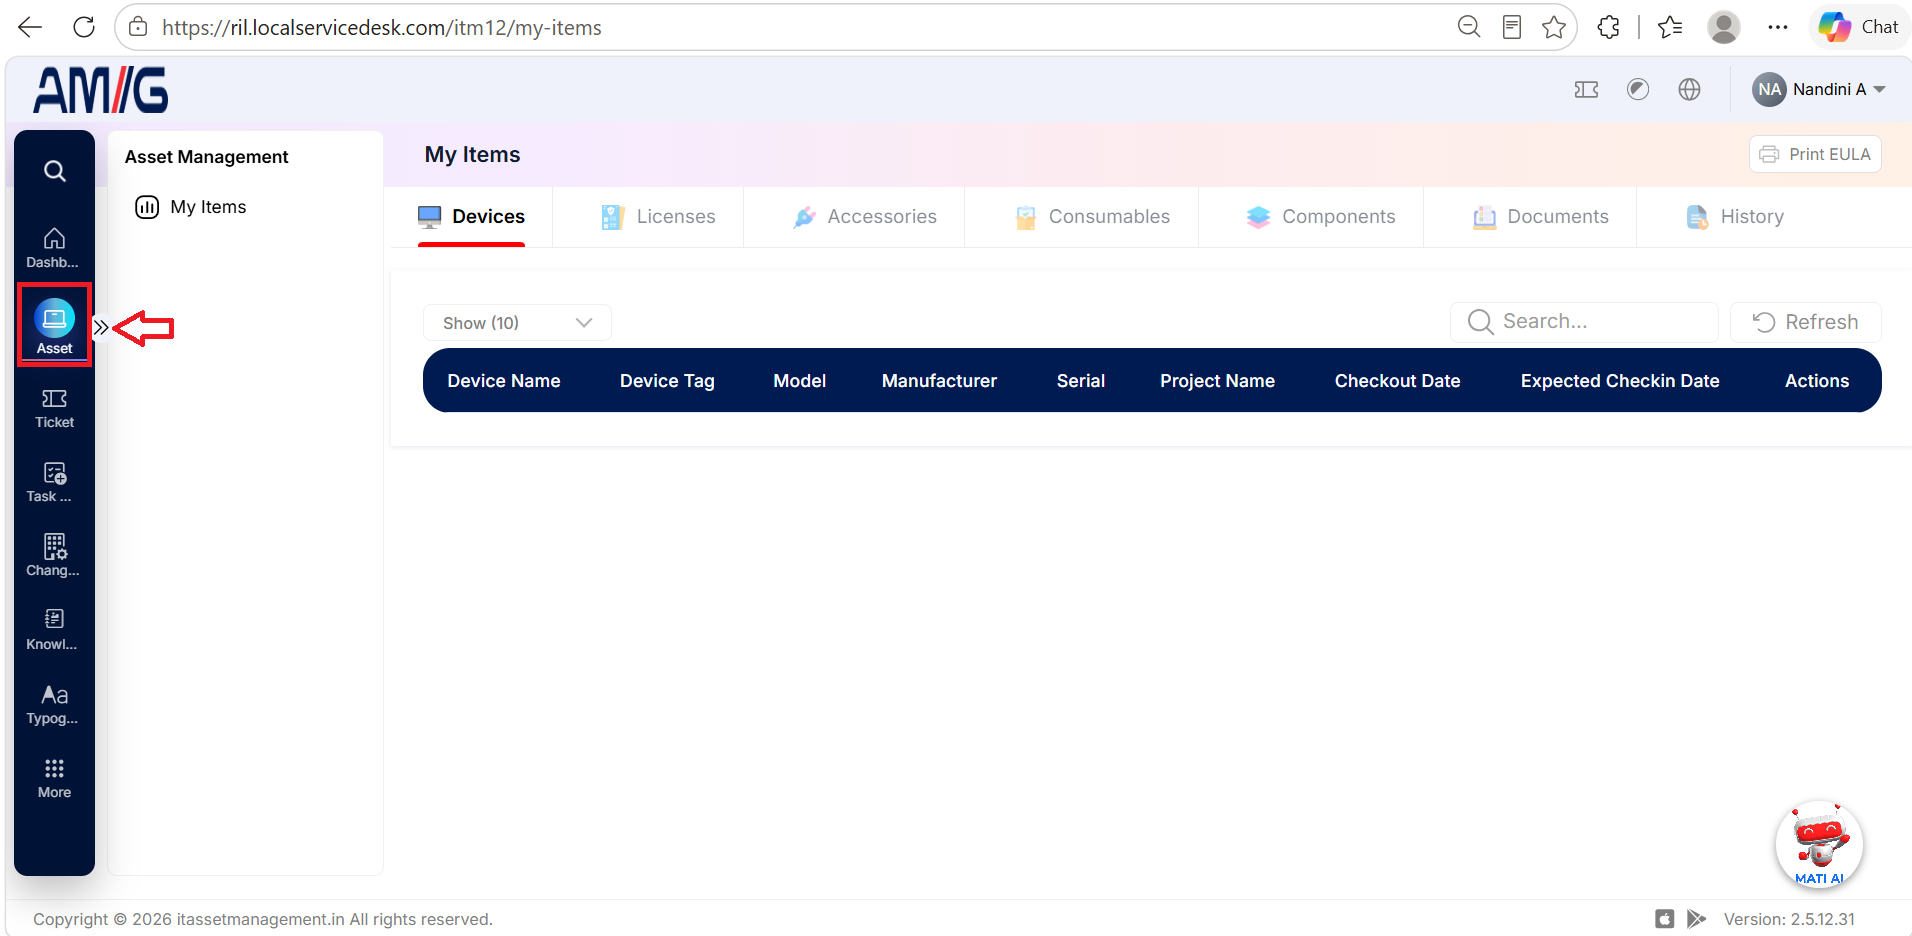
Task: Open the Asset module in sidebar
Action: coord(54,326)
